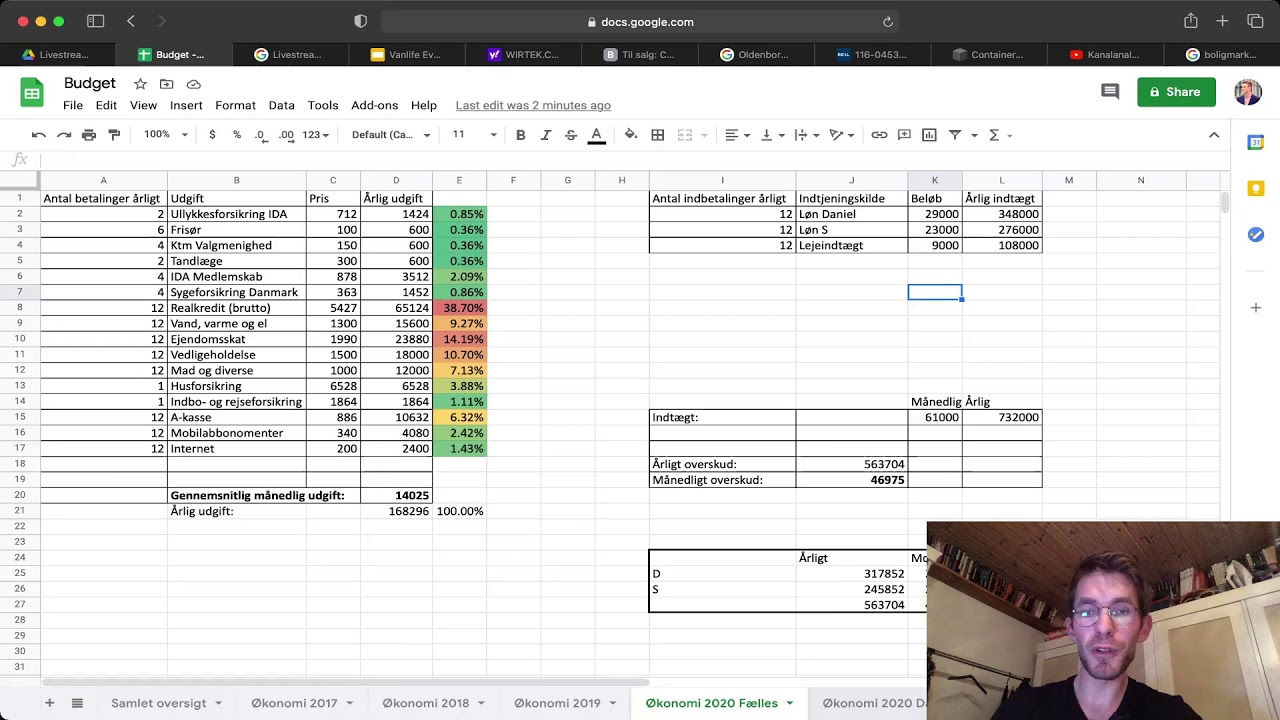Click the Insert comment icon
The image size is (1280, 720).
coord(904,135)
